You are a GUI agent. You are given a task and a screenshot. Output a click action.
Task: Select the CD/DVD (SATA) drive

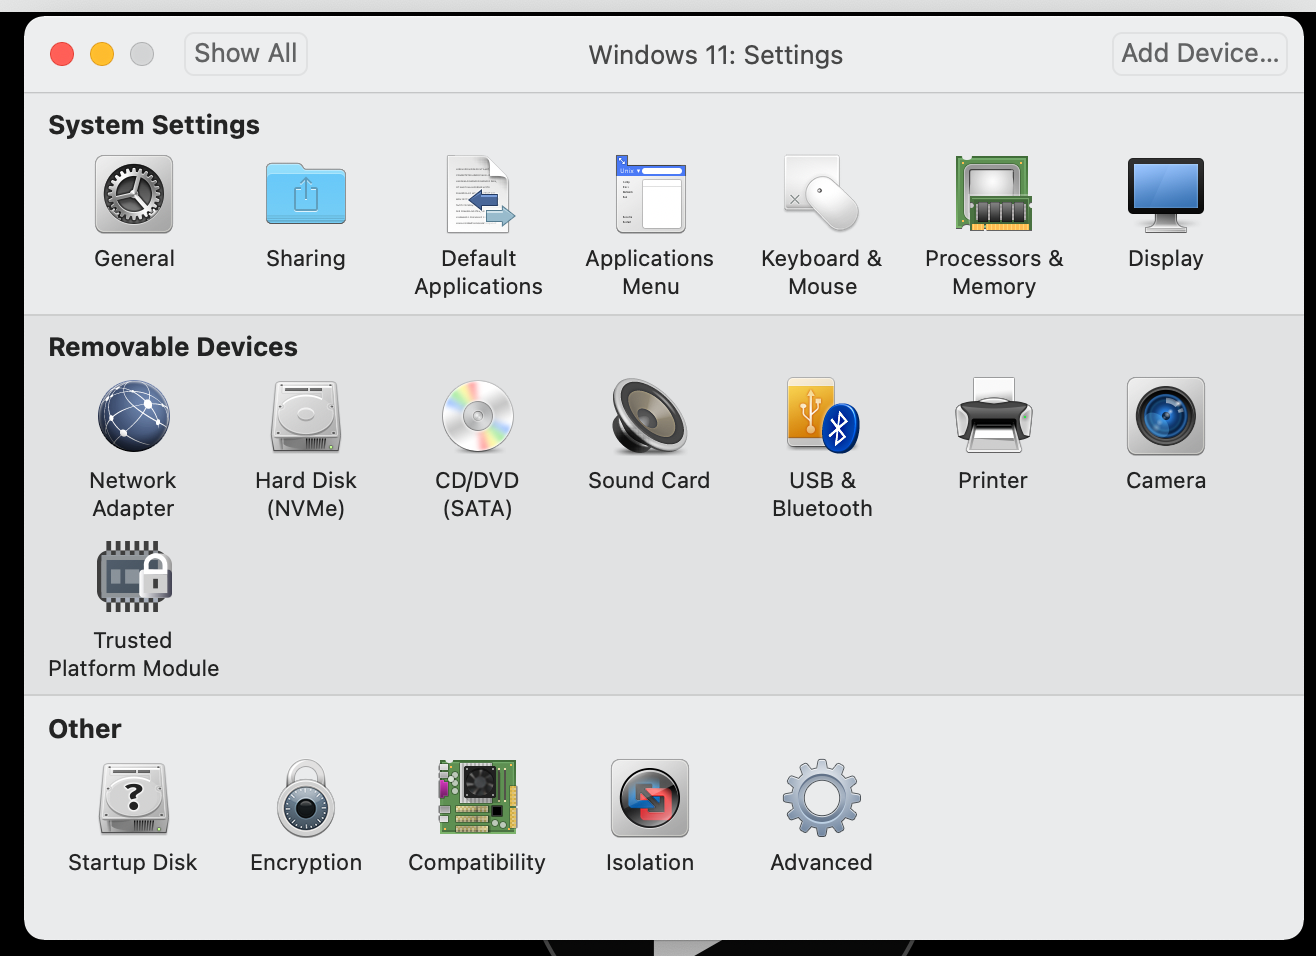point(478,417)
